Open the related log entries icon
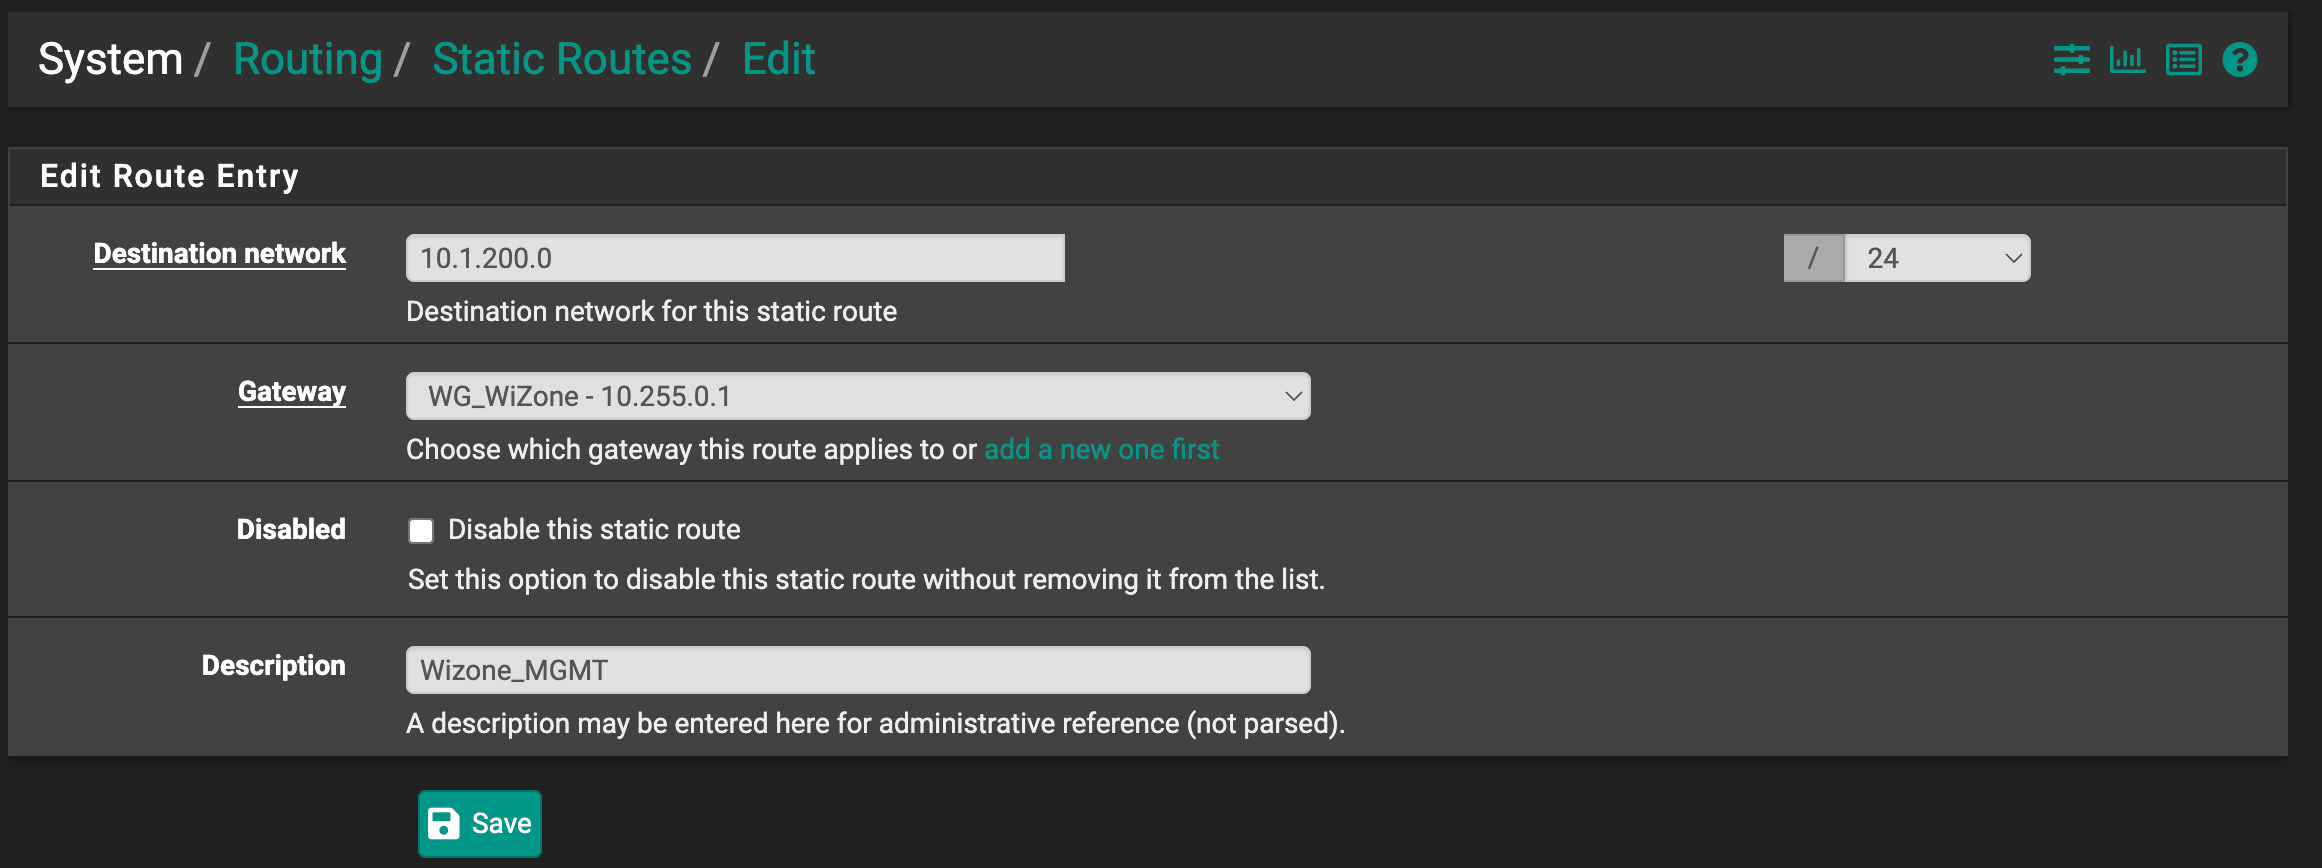Image resolution: width=2322 pixels, height=868 pixels. click(x=2183, y=60)
